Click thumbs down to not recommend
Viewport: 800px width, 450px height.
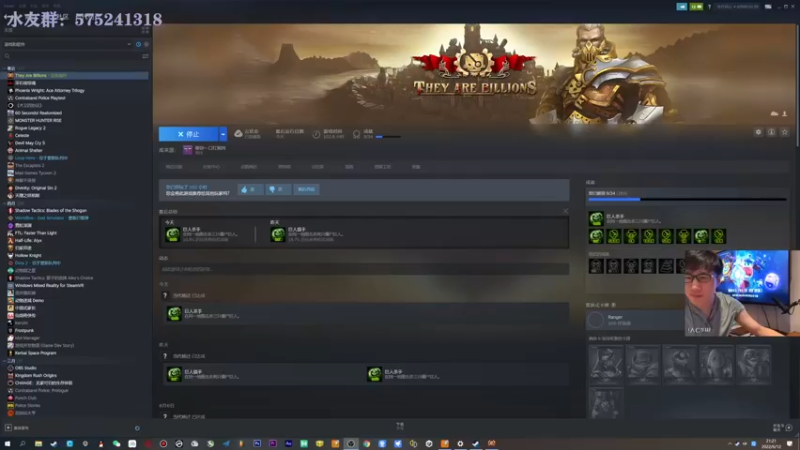(278, 189)
